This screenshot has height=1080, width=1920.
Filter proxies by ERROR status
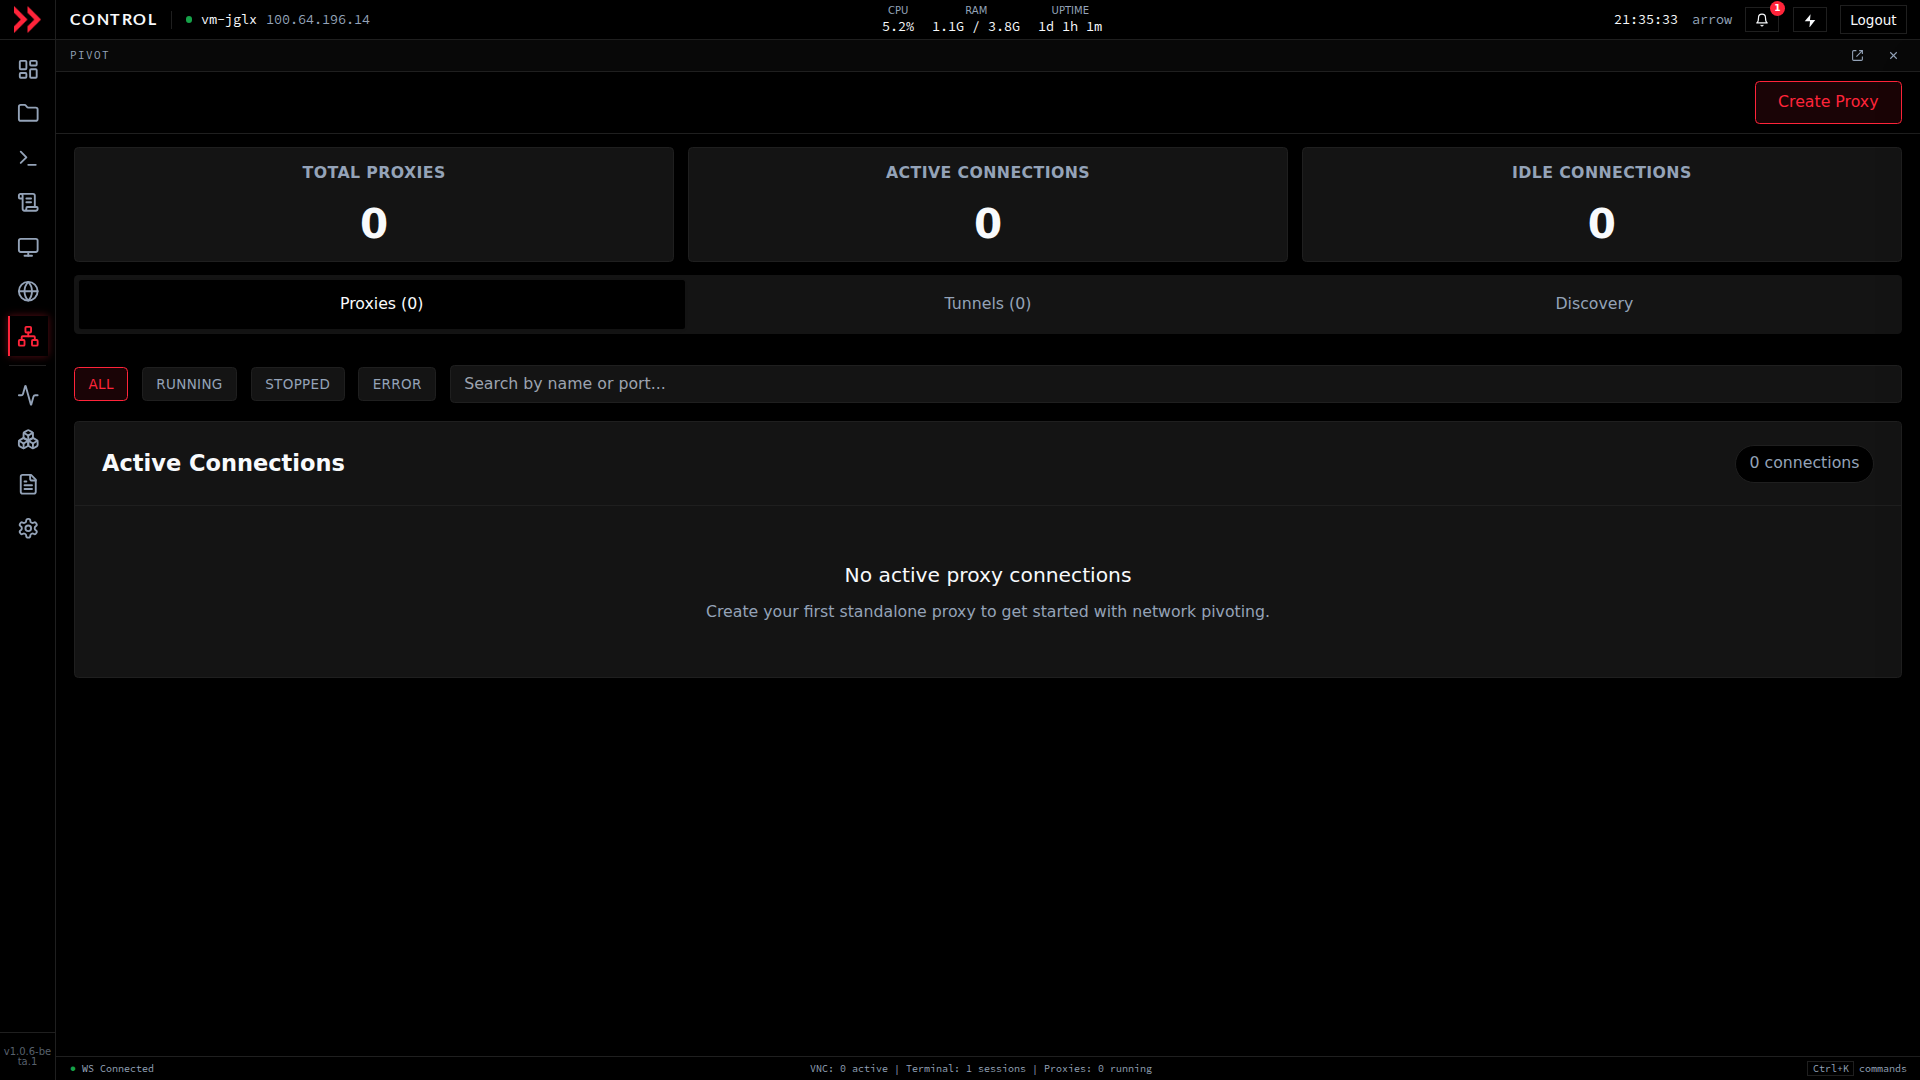[x=397, y=384]
